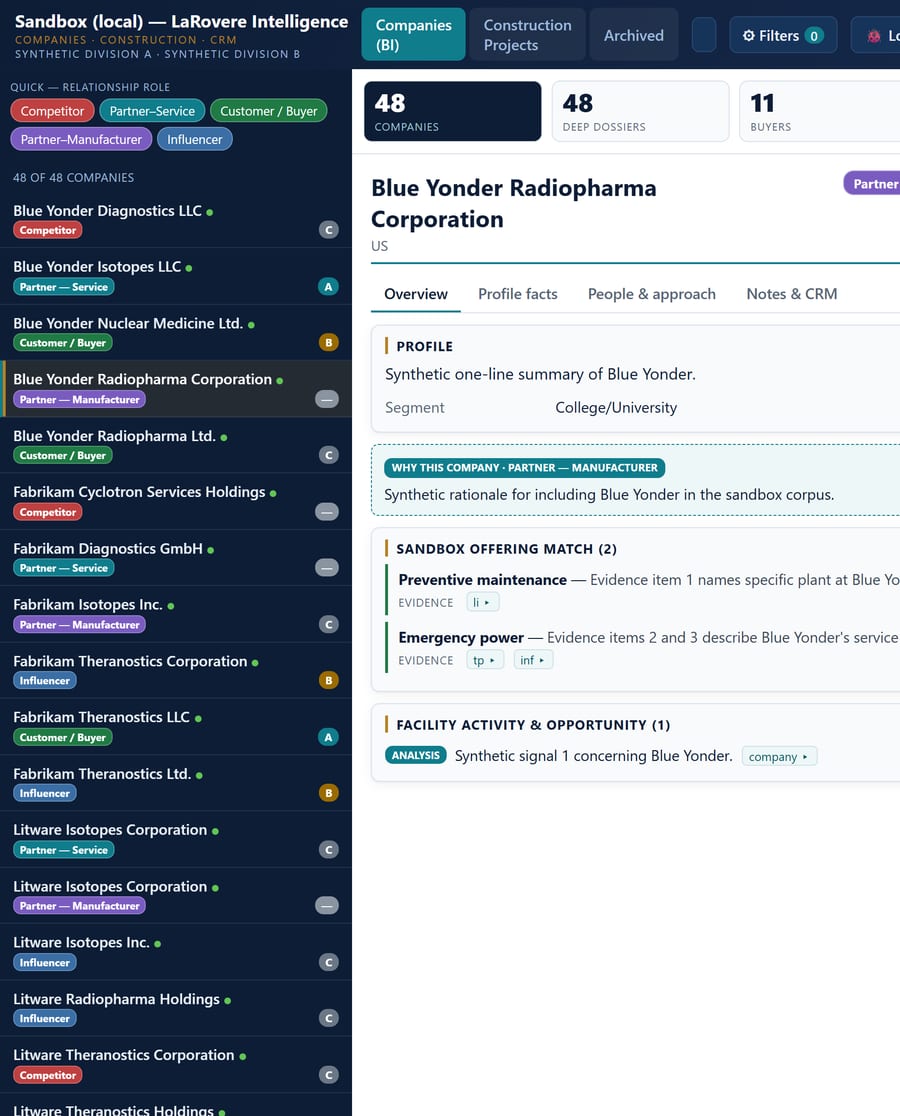This screenshot has width=900, height=1116.
Task: Expand the 'li' evidence chip
Action: (482, 602)
